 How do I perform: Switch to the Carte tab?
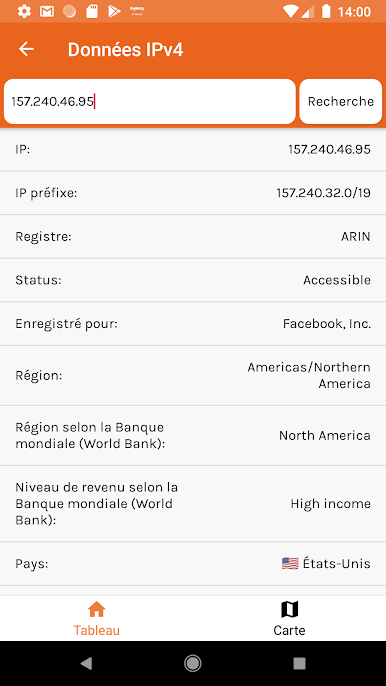click(x=289, y=618)
